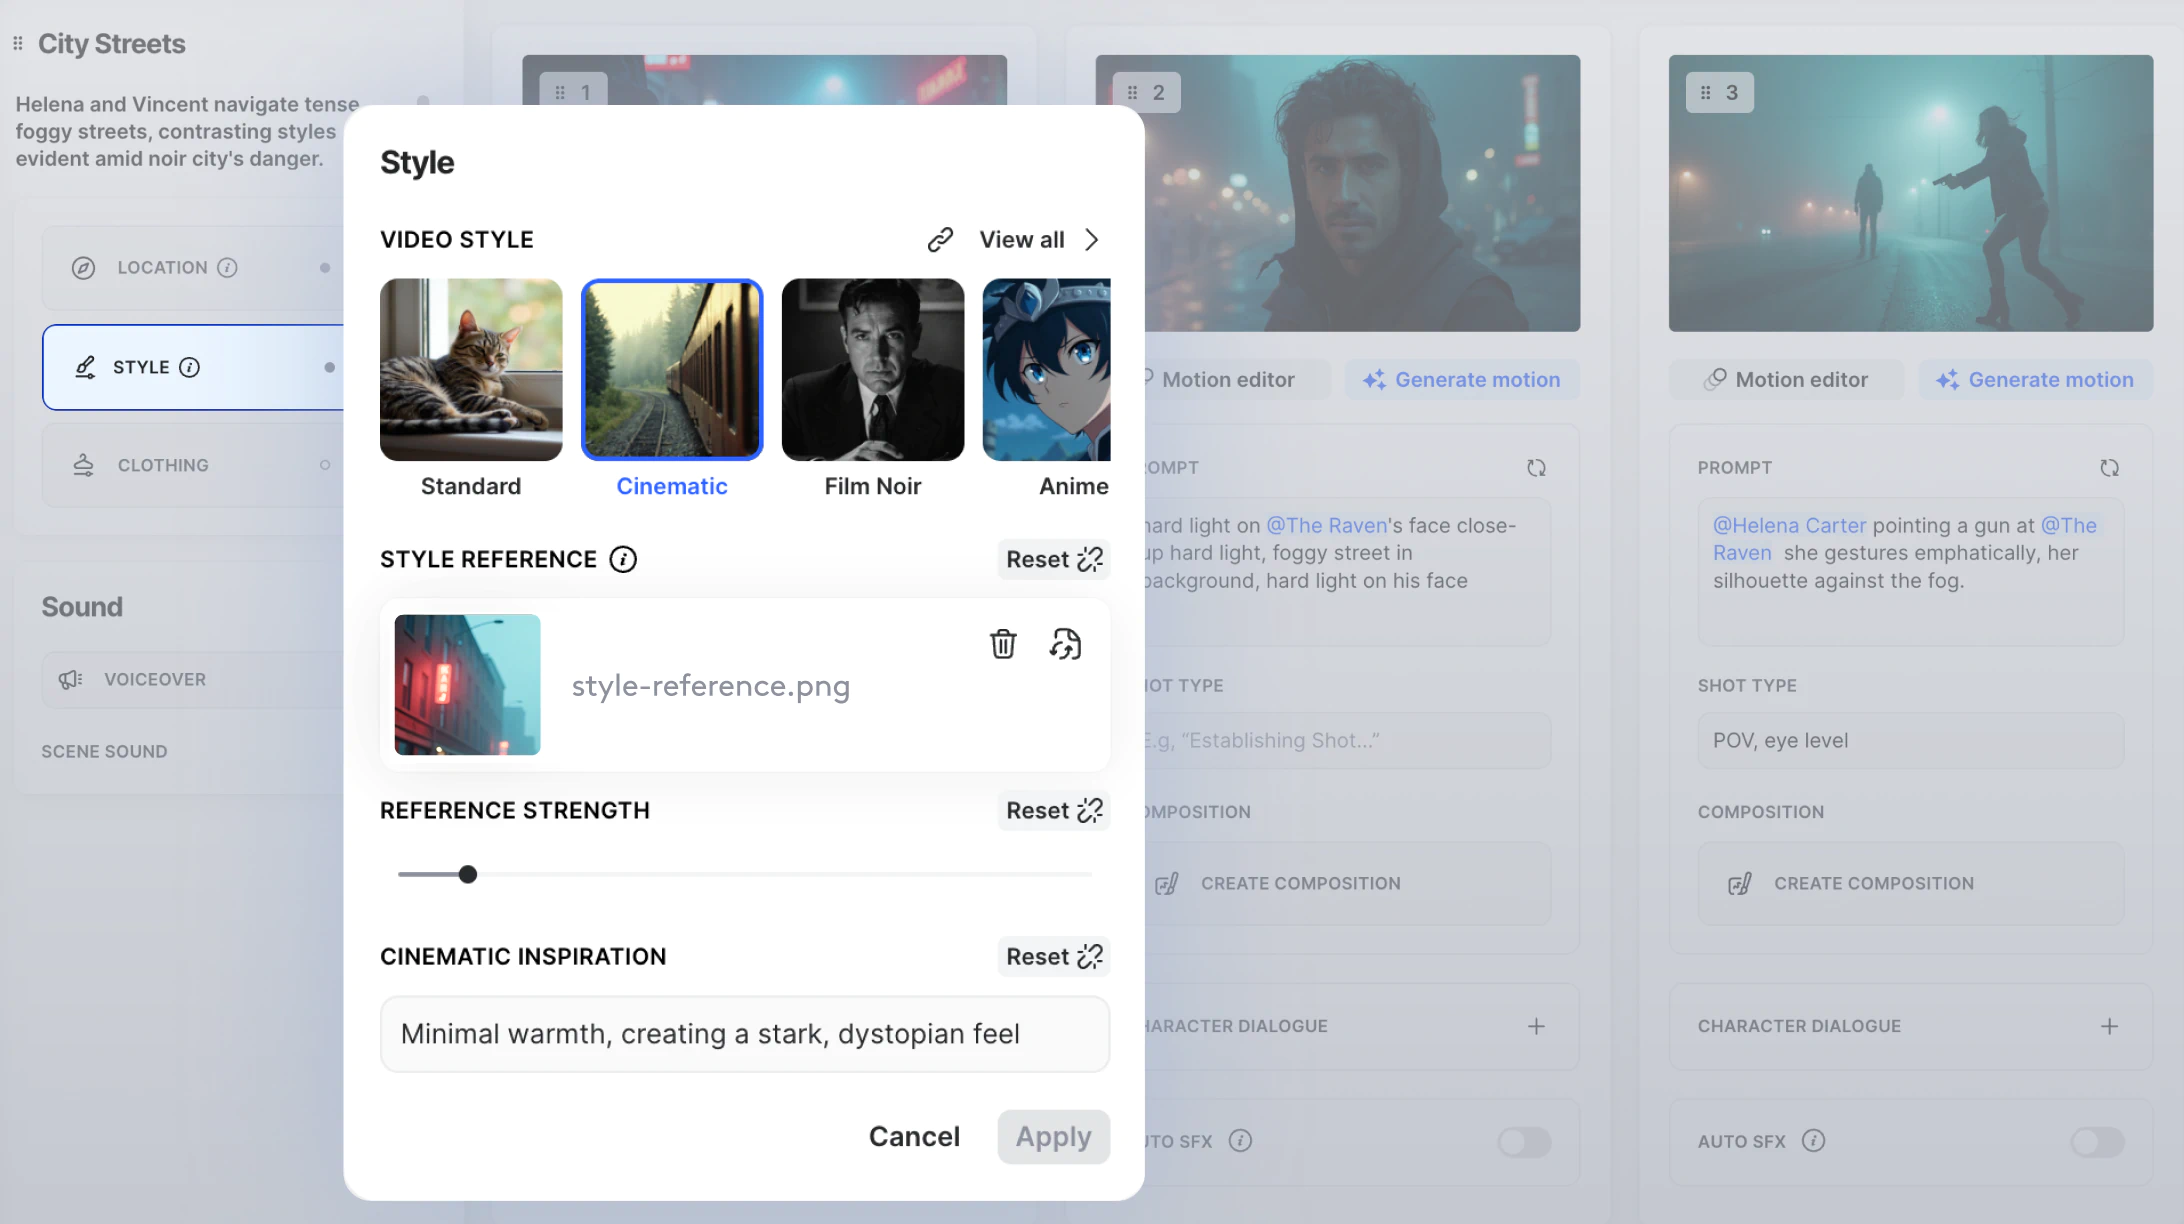This screenshot has width=2184, height=1224.
Task: Open Scene Sound section
Action: click(104, 752)
